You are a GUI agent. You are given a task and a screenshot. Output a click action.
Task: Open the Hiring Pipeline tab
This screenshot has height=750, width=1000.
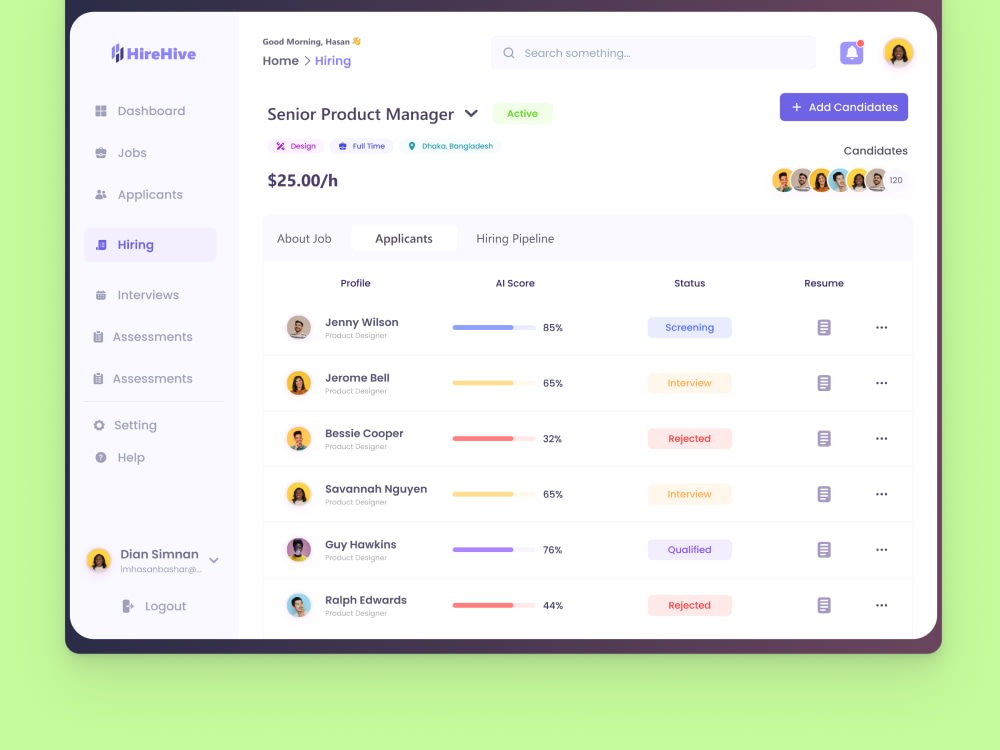pos(515,239)
